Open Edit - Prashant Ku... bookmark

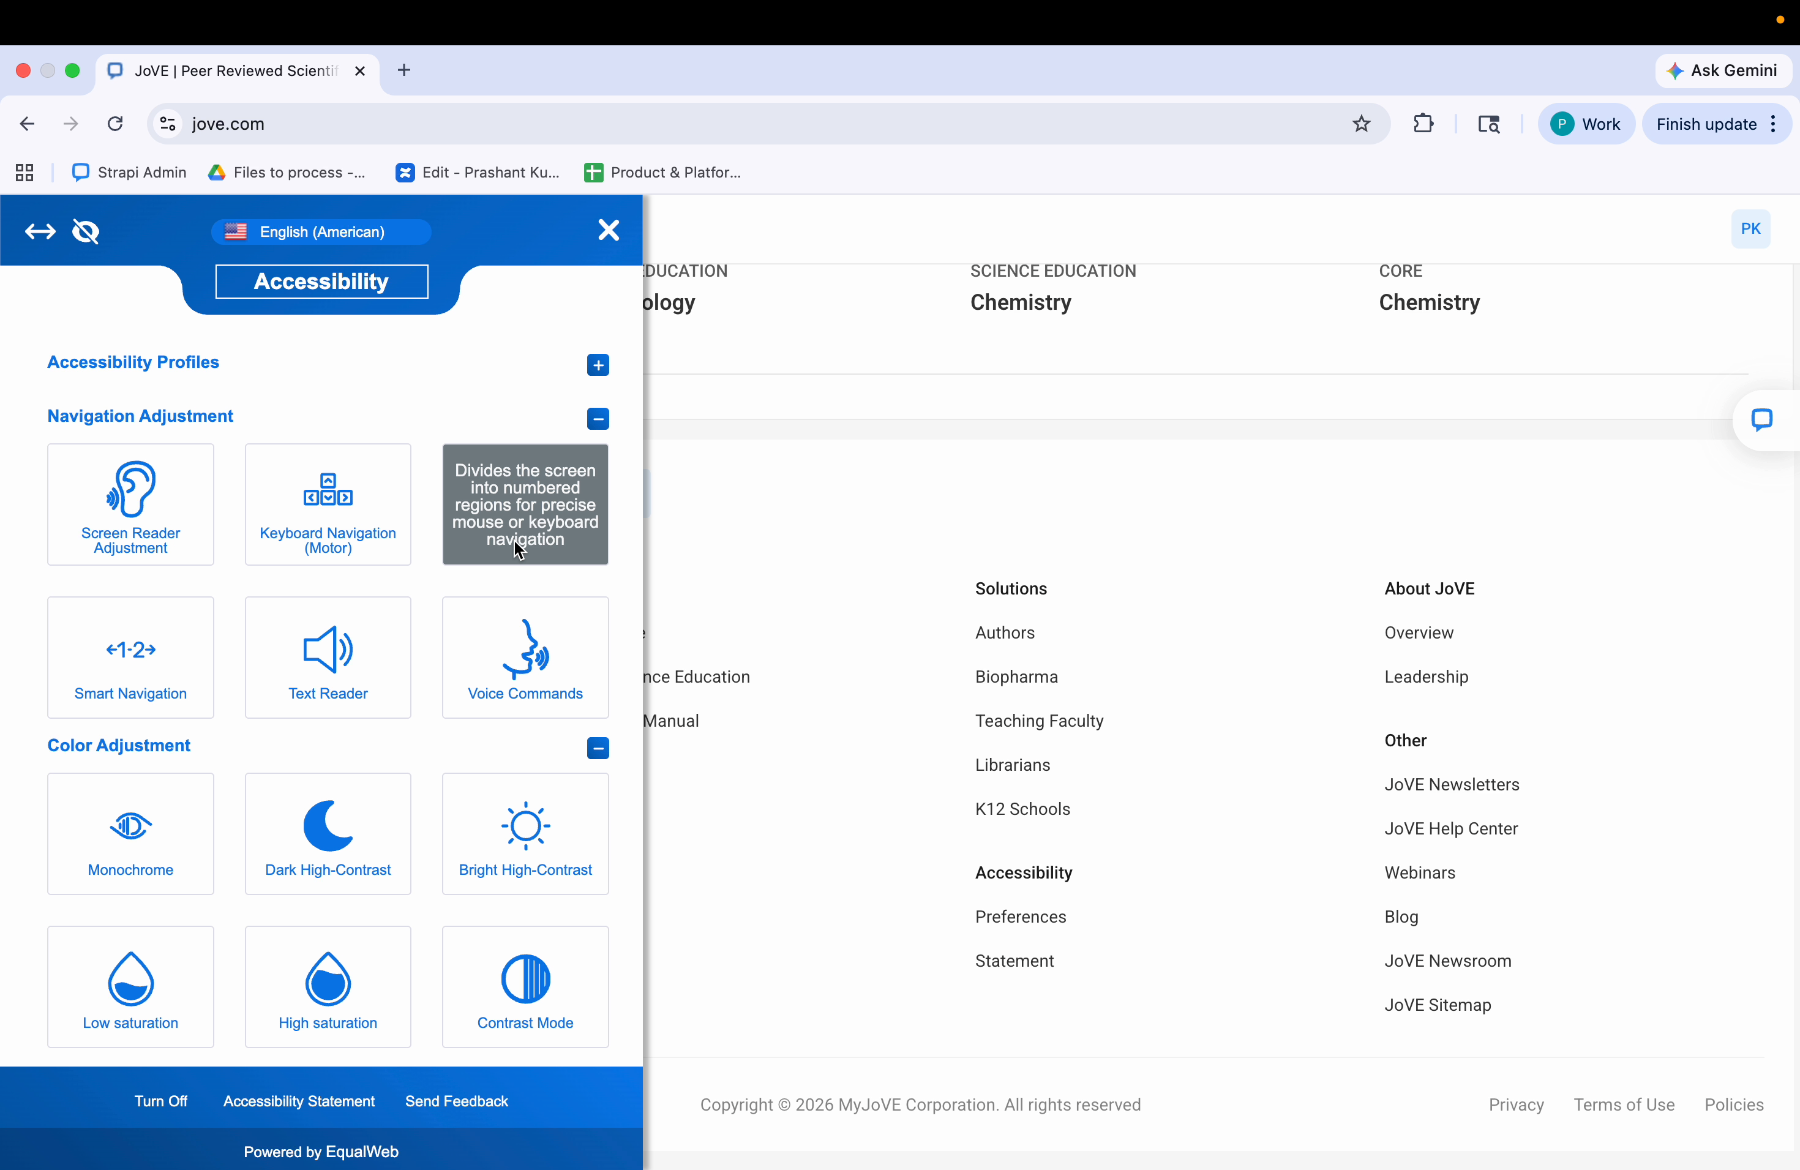click(478, 173)
